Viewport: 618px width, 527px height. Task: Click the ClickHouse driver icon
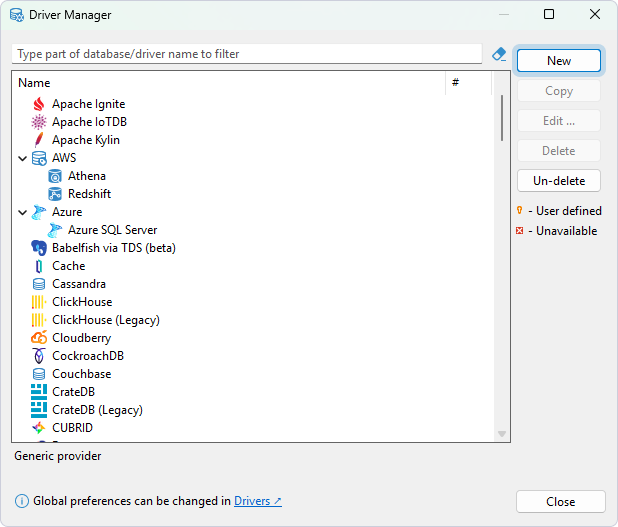[x=39, y=302]
